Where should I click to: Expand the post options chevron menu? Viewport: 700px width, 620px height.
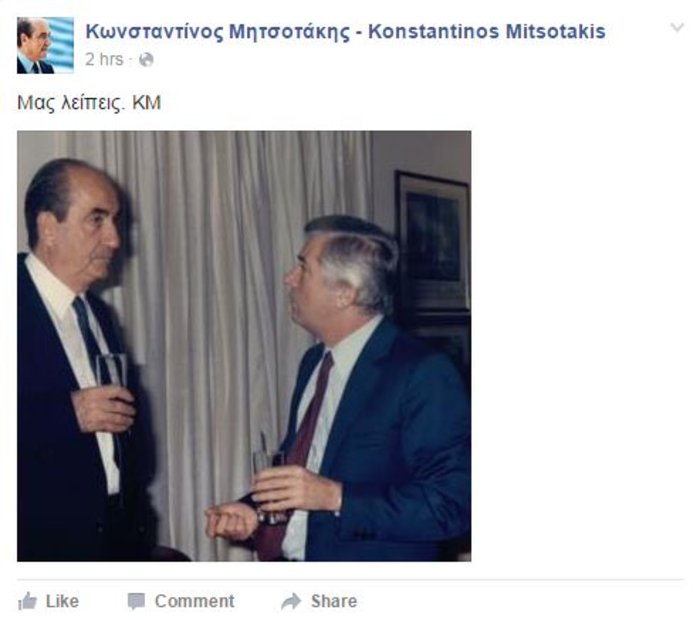[677, 28]
